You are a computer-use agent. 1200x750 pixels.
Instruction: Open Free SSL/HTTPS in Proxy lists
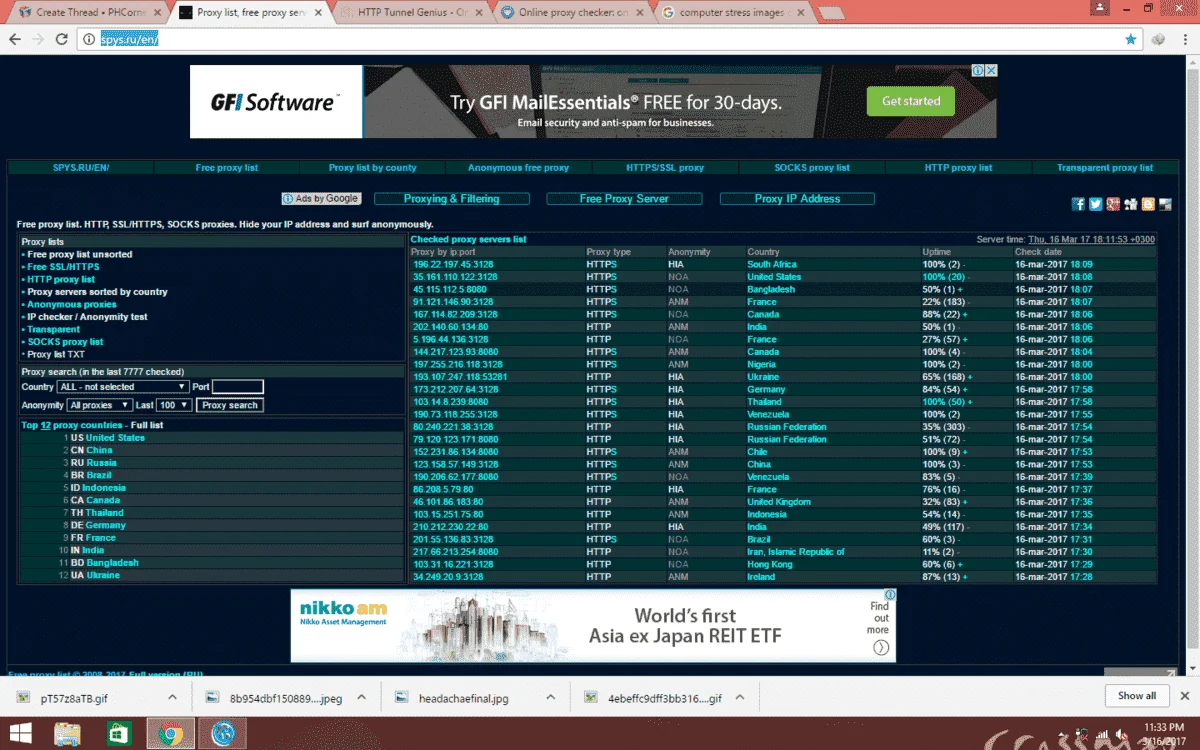(63, 267)
